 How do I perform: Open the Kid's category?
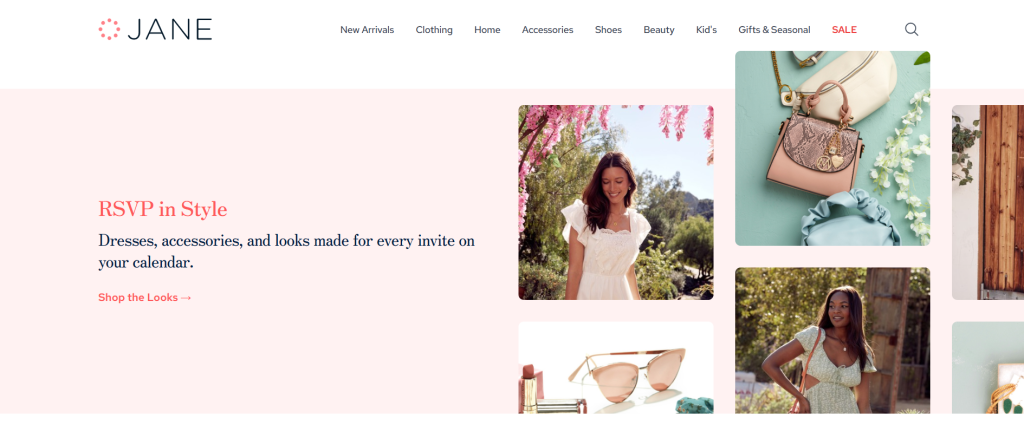(x=706, y=30)
